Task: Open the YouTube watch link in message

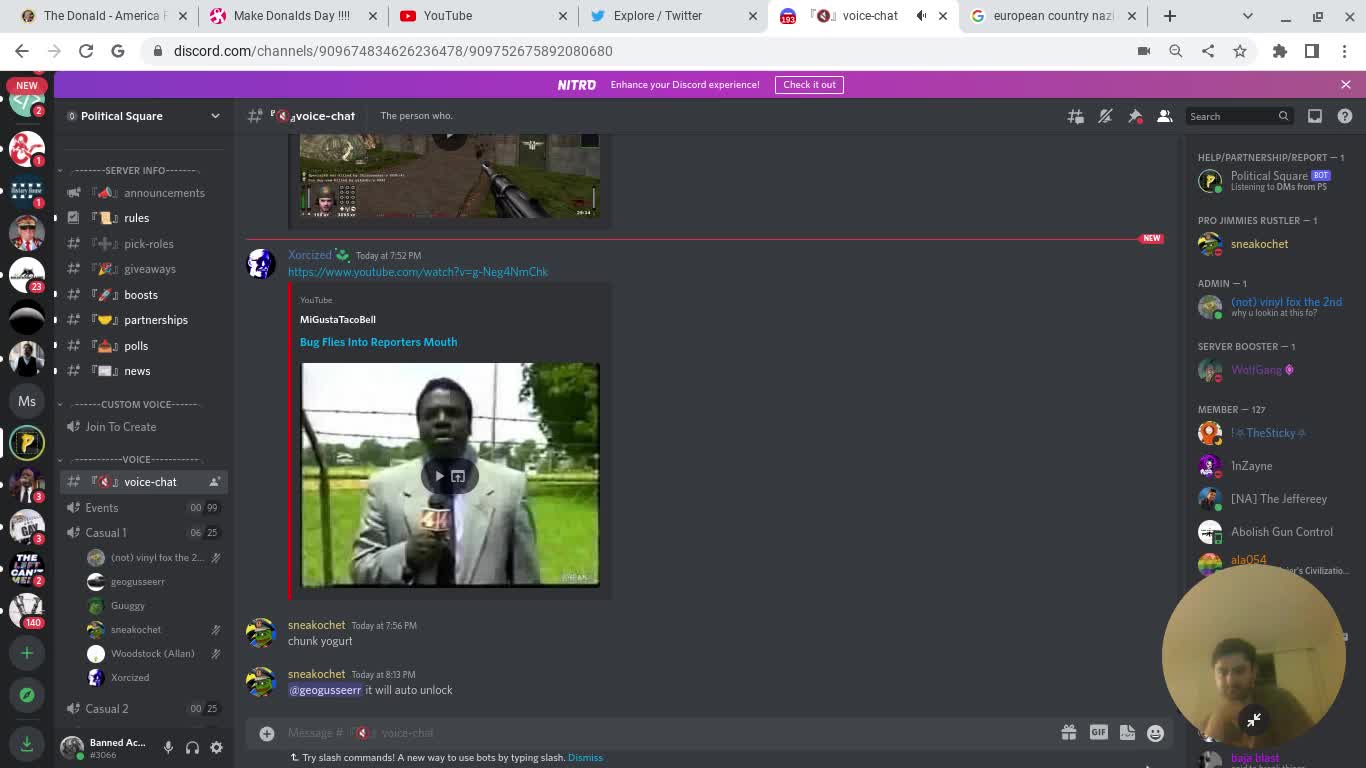Action: click(x=418, y=272)
